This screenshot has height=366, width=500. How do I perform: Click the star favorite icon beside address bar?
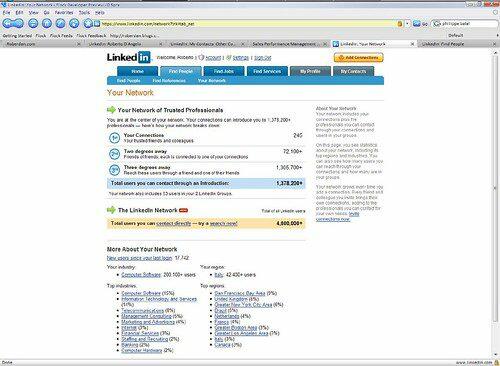coord(87,23)
